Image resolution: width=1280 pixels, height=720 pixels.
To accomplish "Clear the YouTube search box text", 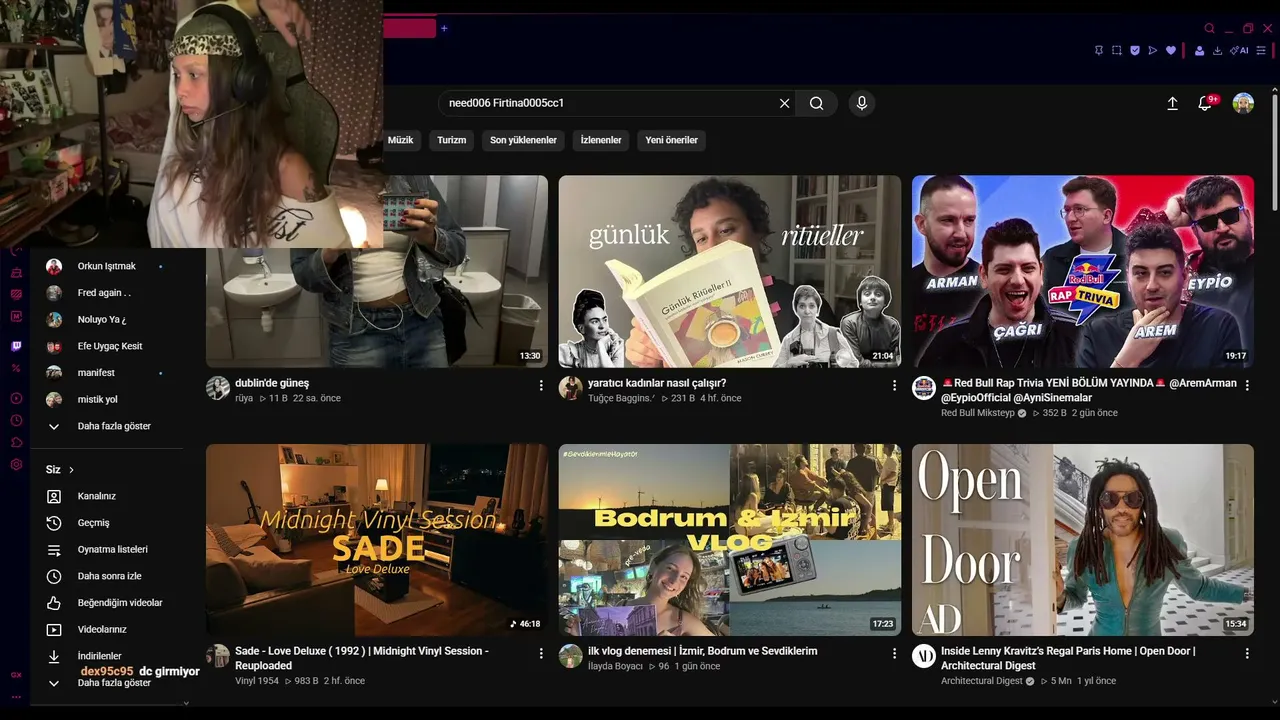I will click(x=784, y=103).
